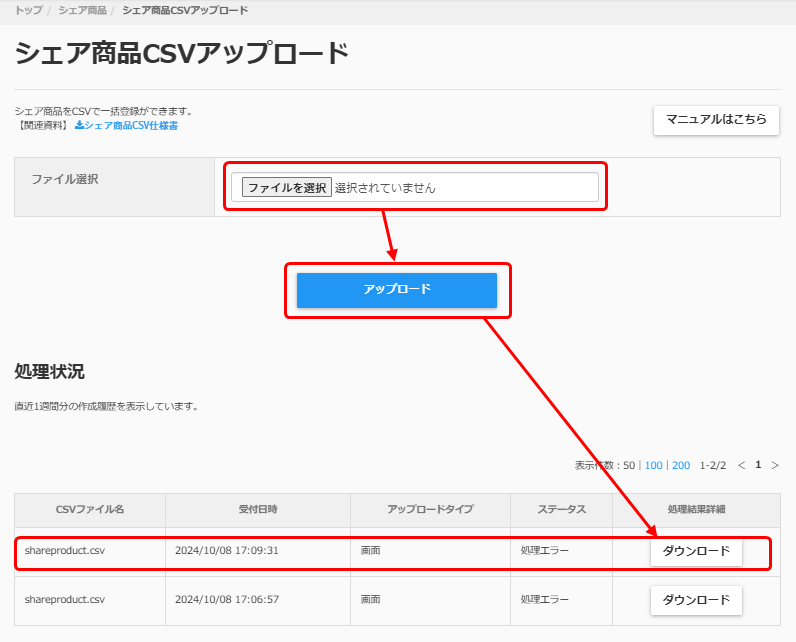This screenshot has width=796, height=642.
Task: Set display count to 50
Action: pyautogui.click(x=630, y=465)
